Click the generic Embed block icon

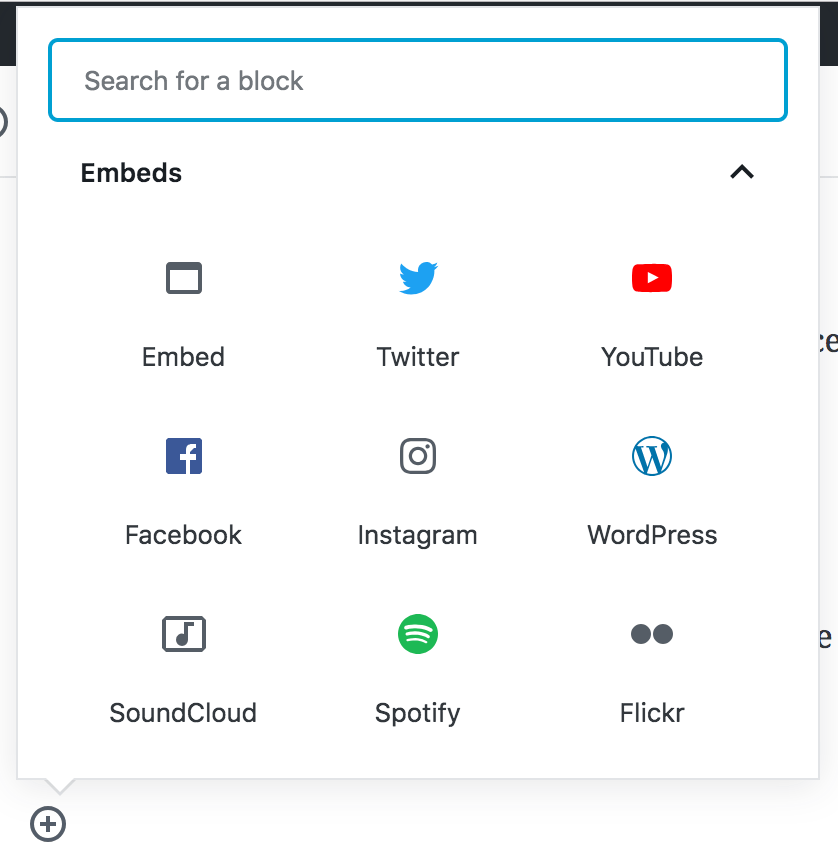click(184, 277)
